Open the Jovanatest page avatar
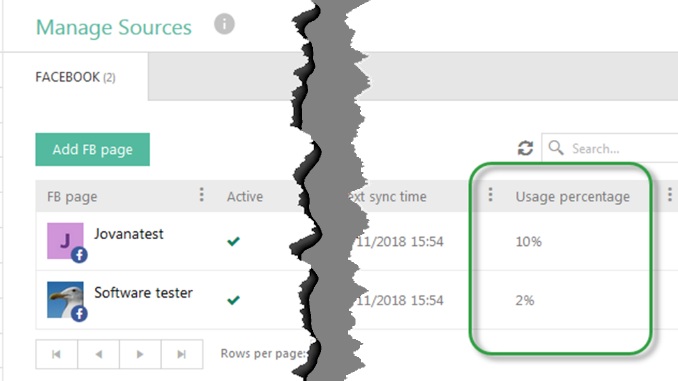The height and width of the screenshot is (381, 678). coord(65,241)
